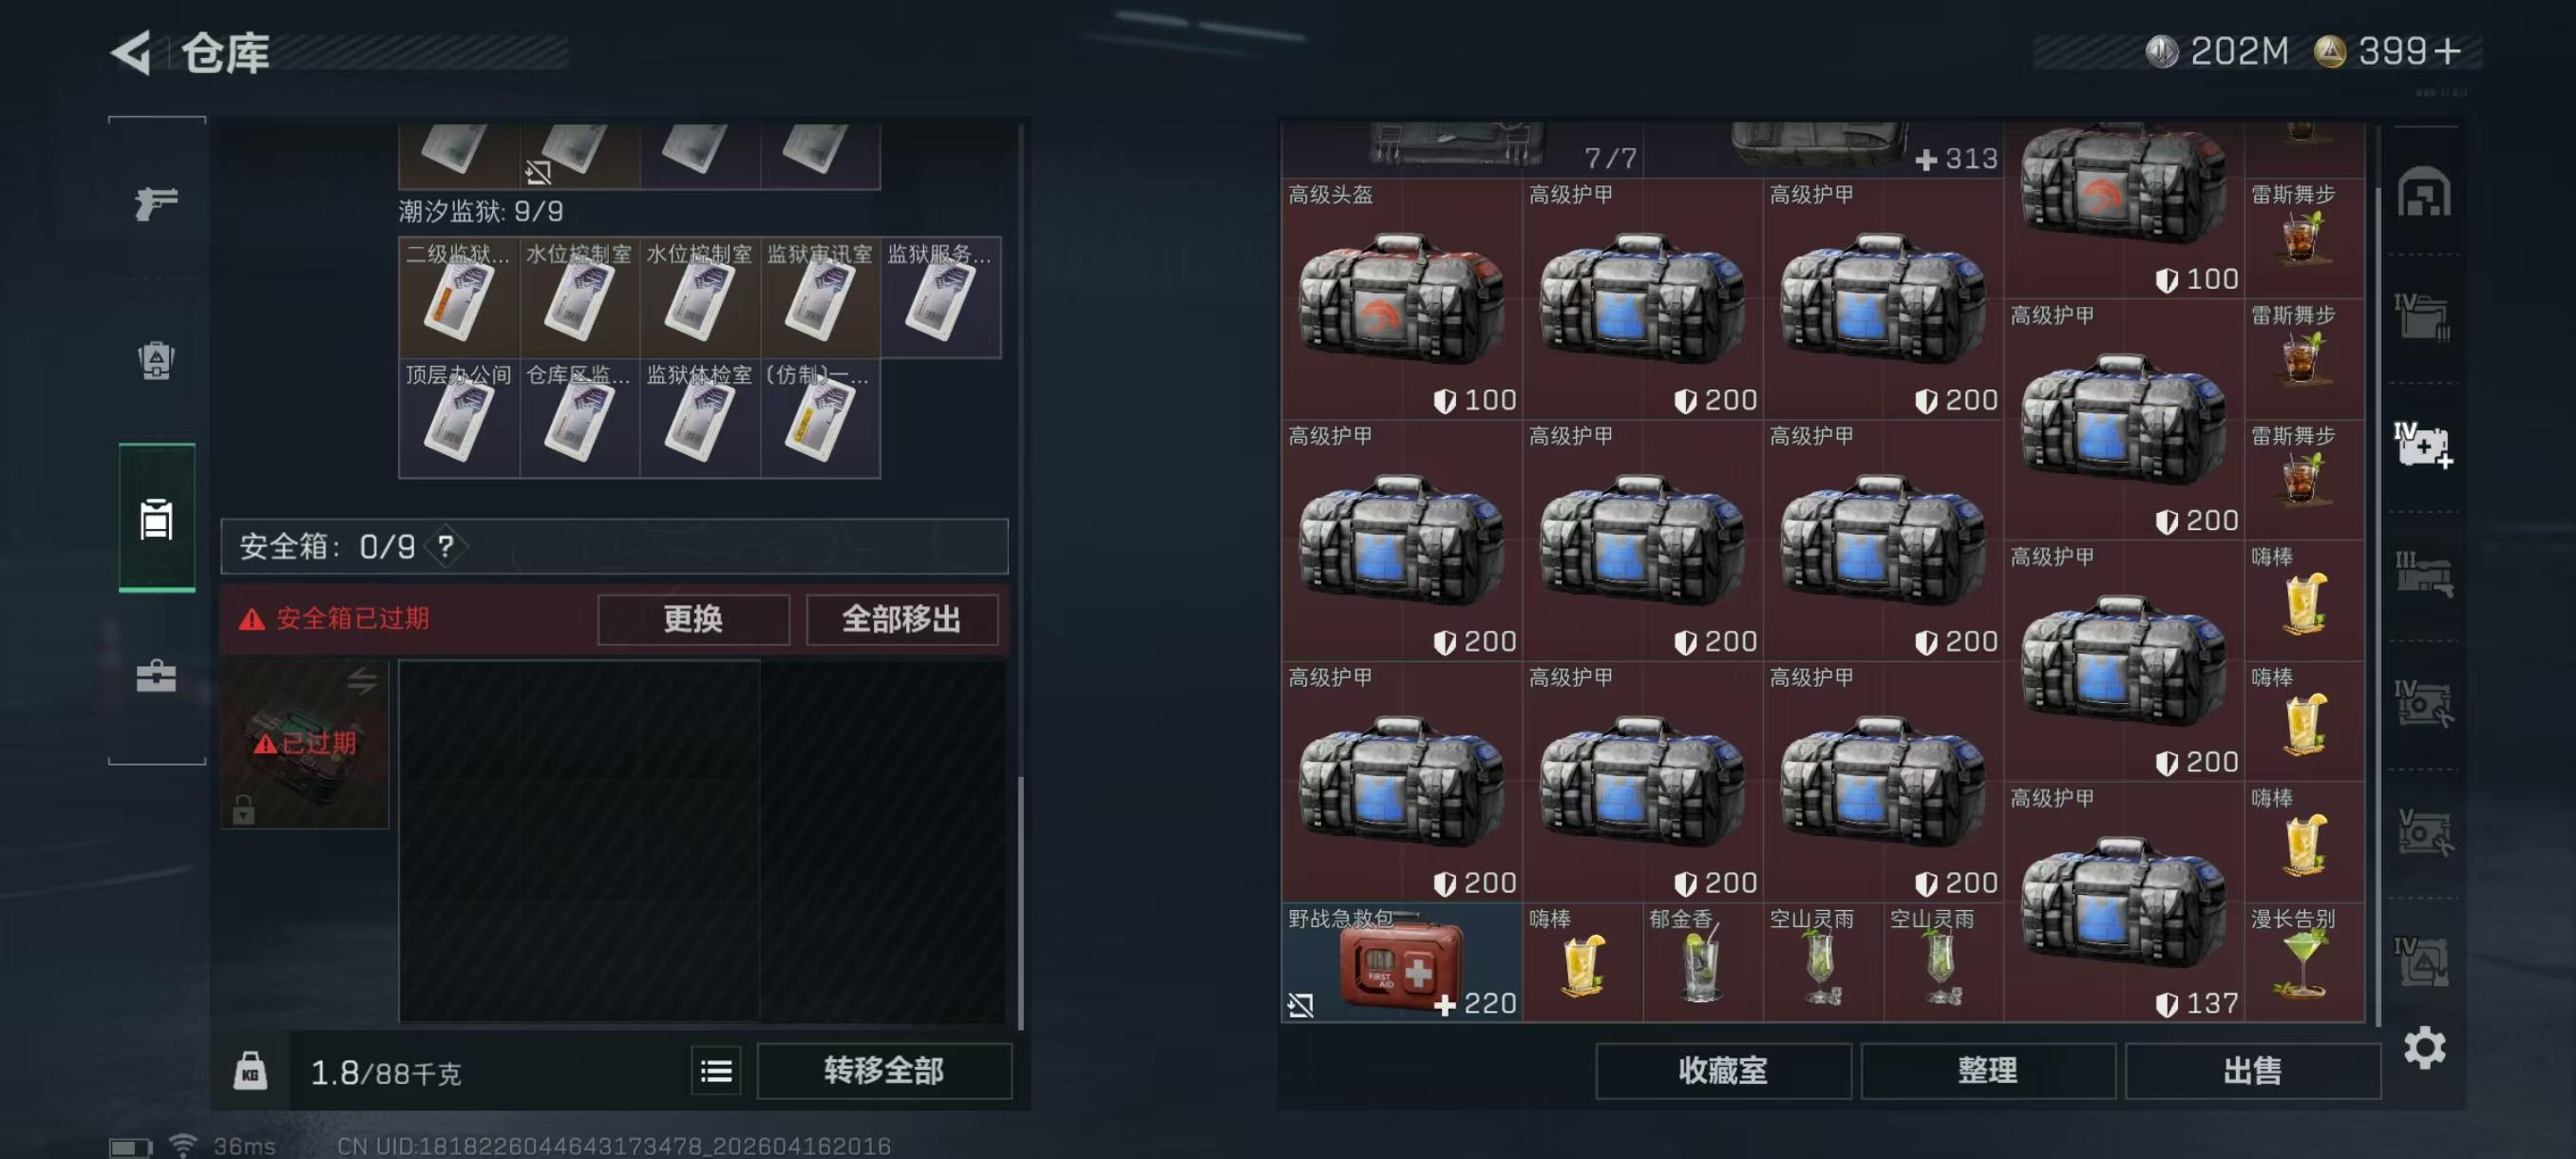Screen dimensions: 2576x1159
Task: Click the lock icon under expired safe box
Action: pyautogui.click(x=243, y=809)
